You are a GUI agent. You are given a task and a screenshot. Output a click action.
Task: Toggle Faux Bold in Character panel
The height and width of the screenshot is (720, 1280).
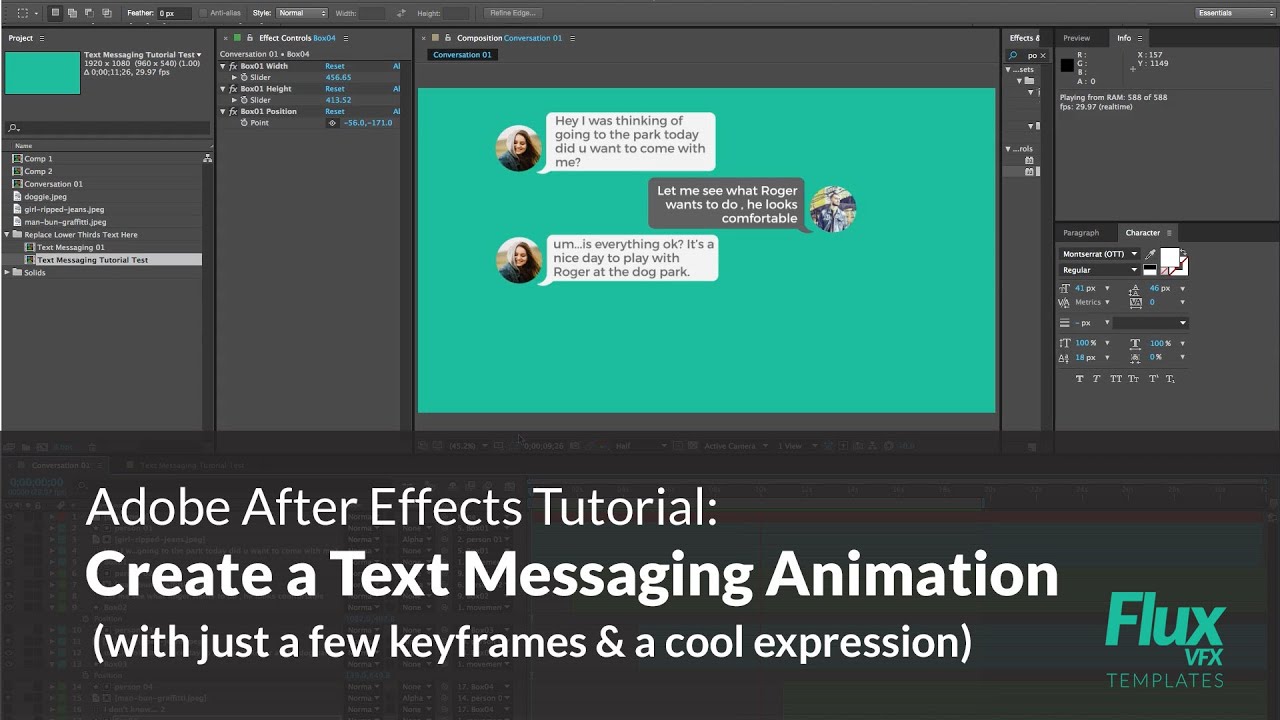point(1080,379)
